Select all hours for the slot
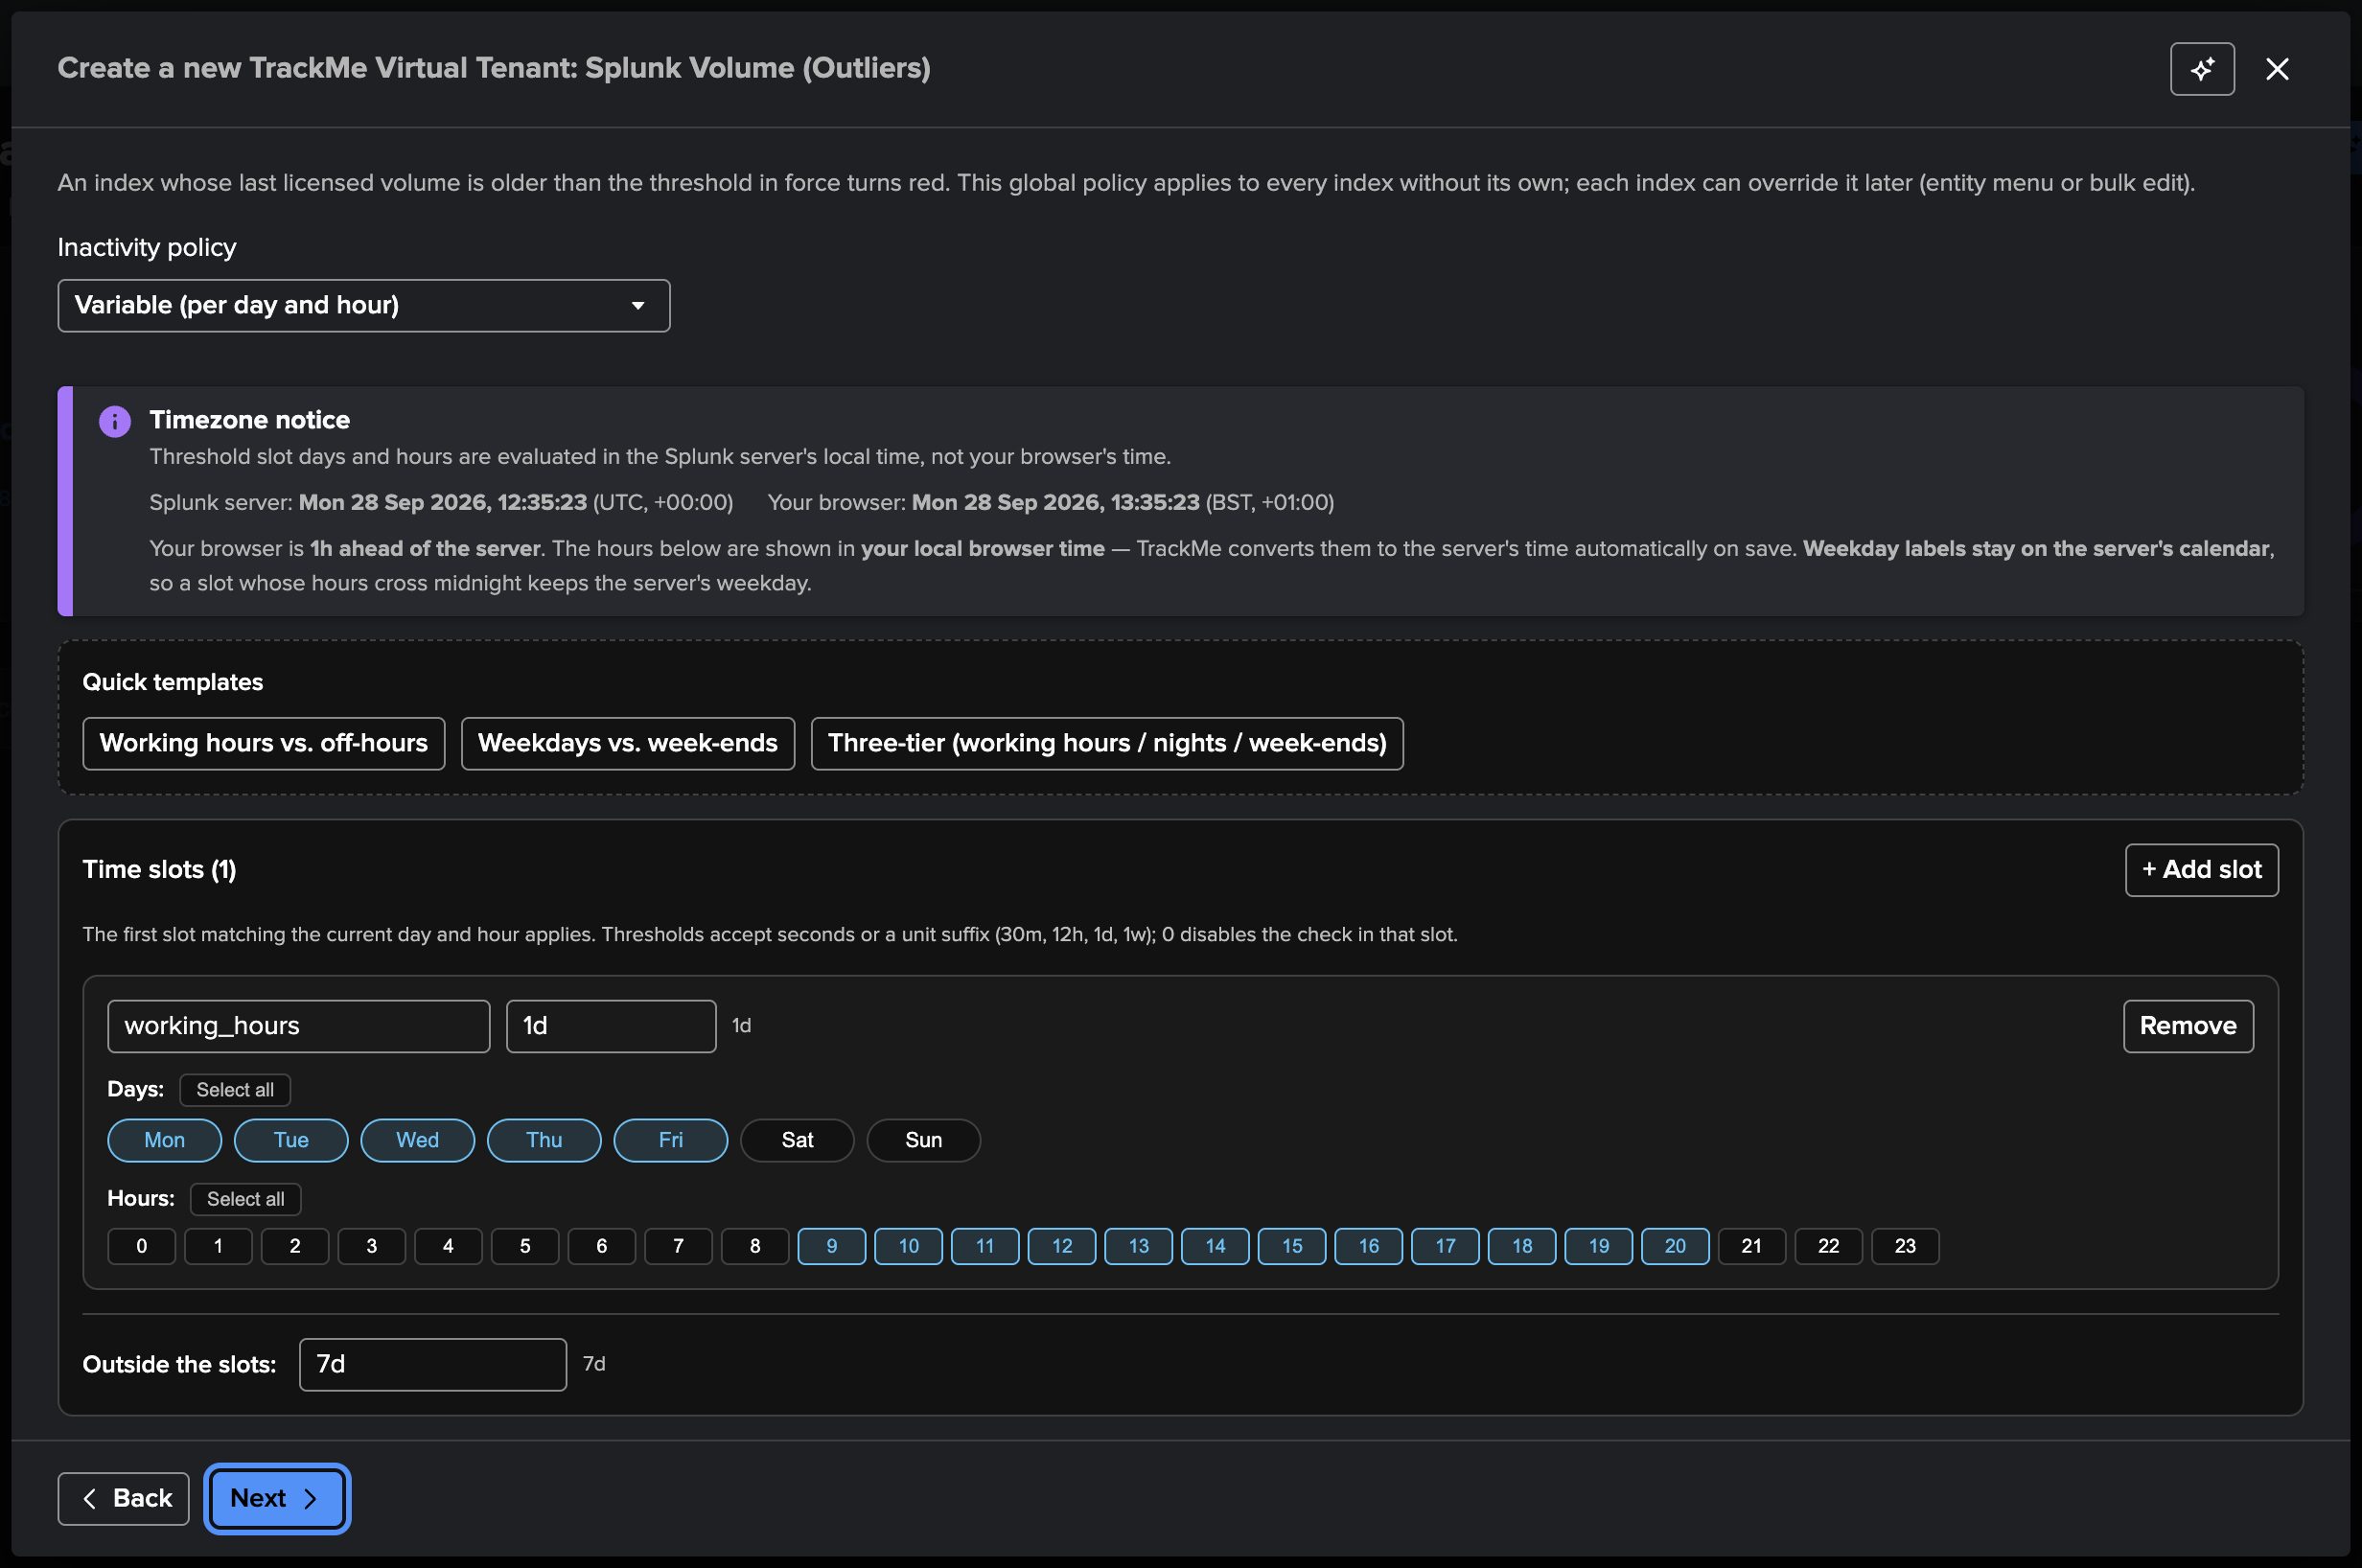The image size is (2362, 1568). point(245,1199)
